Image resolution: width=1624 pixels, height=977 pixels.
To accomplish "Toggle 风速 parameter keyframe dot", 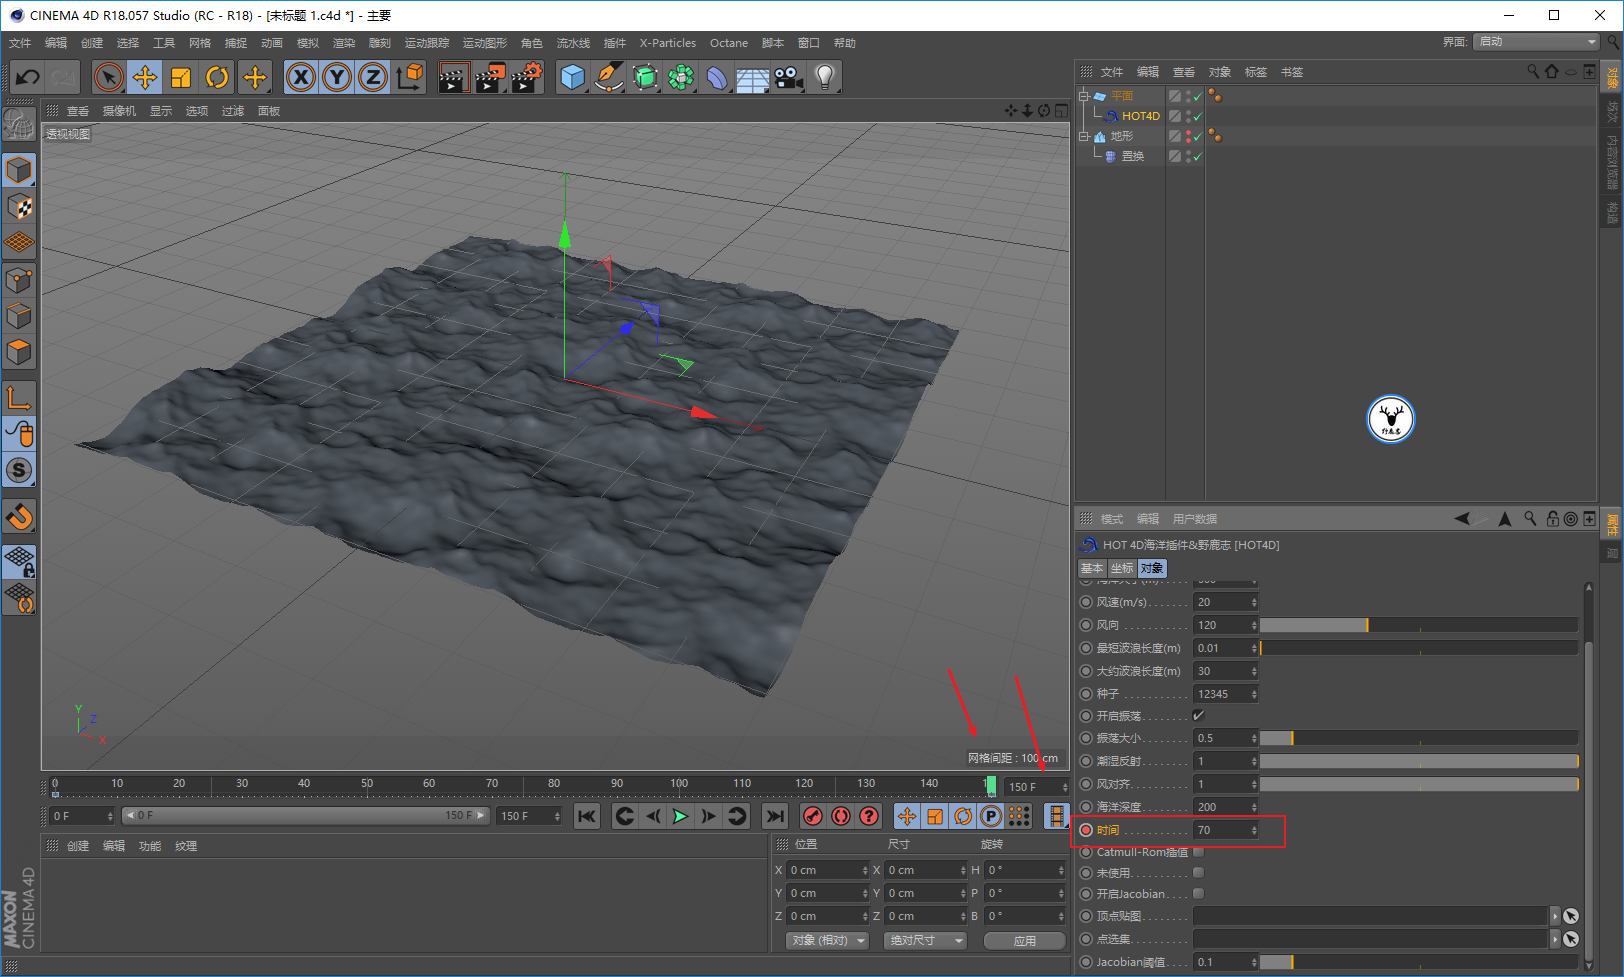I will click(x=1086, y=602).
